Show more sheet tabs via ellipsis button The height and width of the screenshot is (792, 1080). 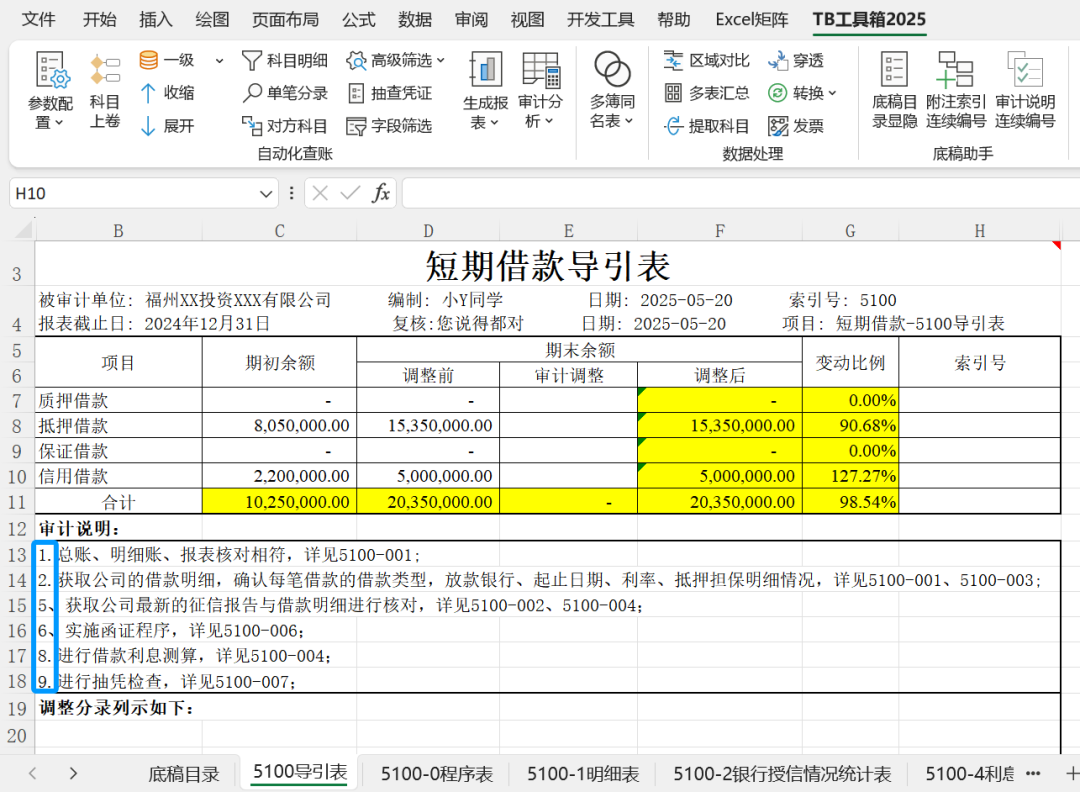pos(1032,773)
